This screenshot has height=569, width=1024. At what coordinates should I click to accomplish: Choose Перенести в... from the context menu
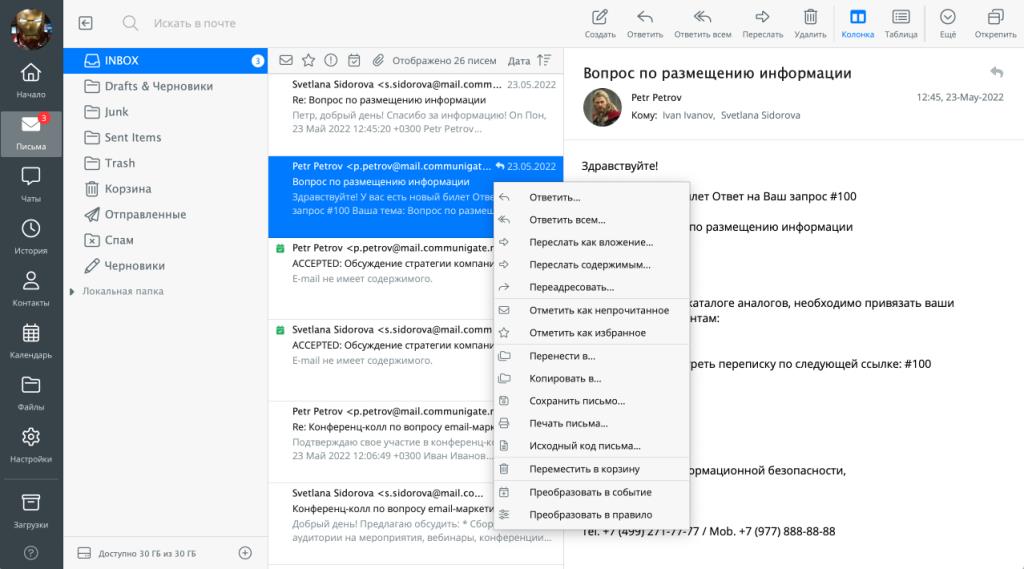(592, 356)
